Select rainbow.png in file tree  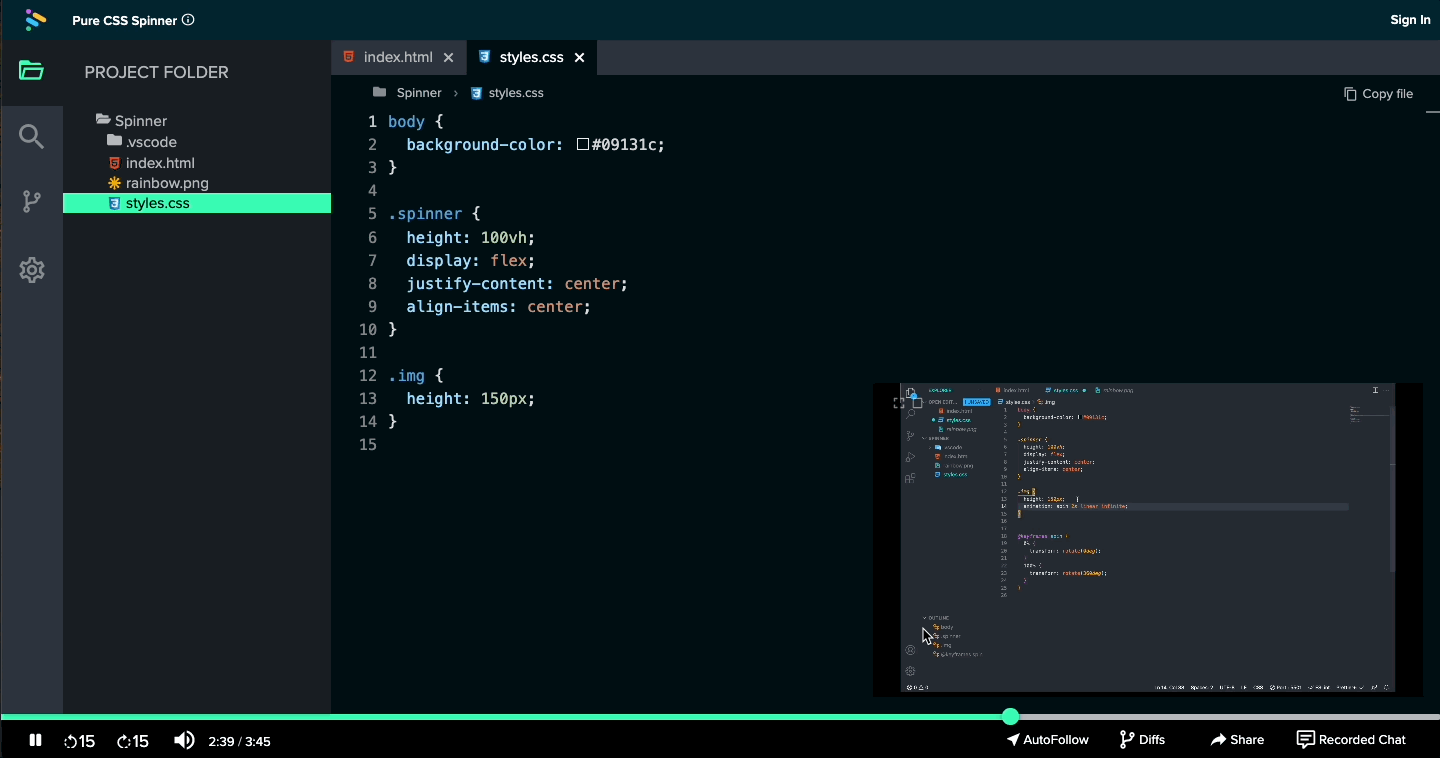coord(166,183)
